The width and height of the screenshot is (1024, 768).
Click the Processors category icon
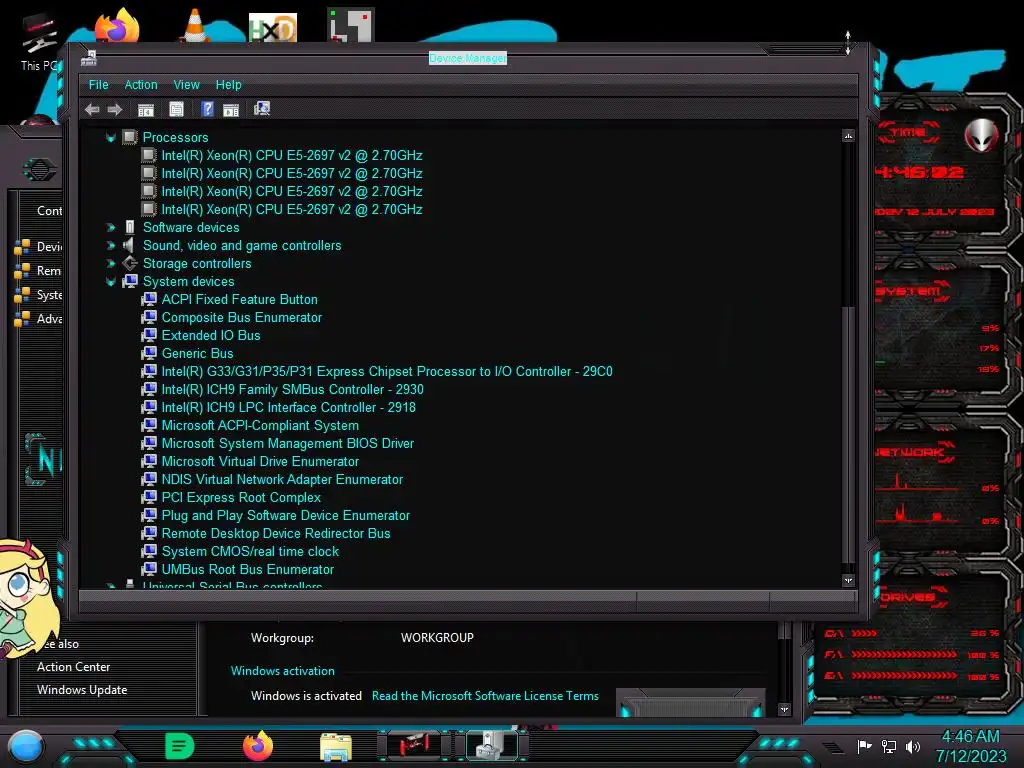[x=130, y=137]
